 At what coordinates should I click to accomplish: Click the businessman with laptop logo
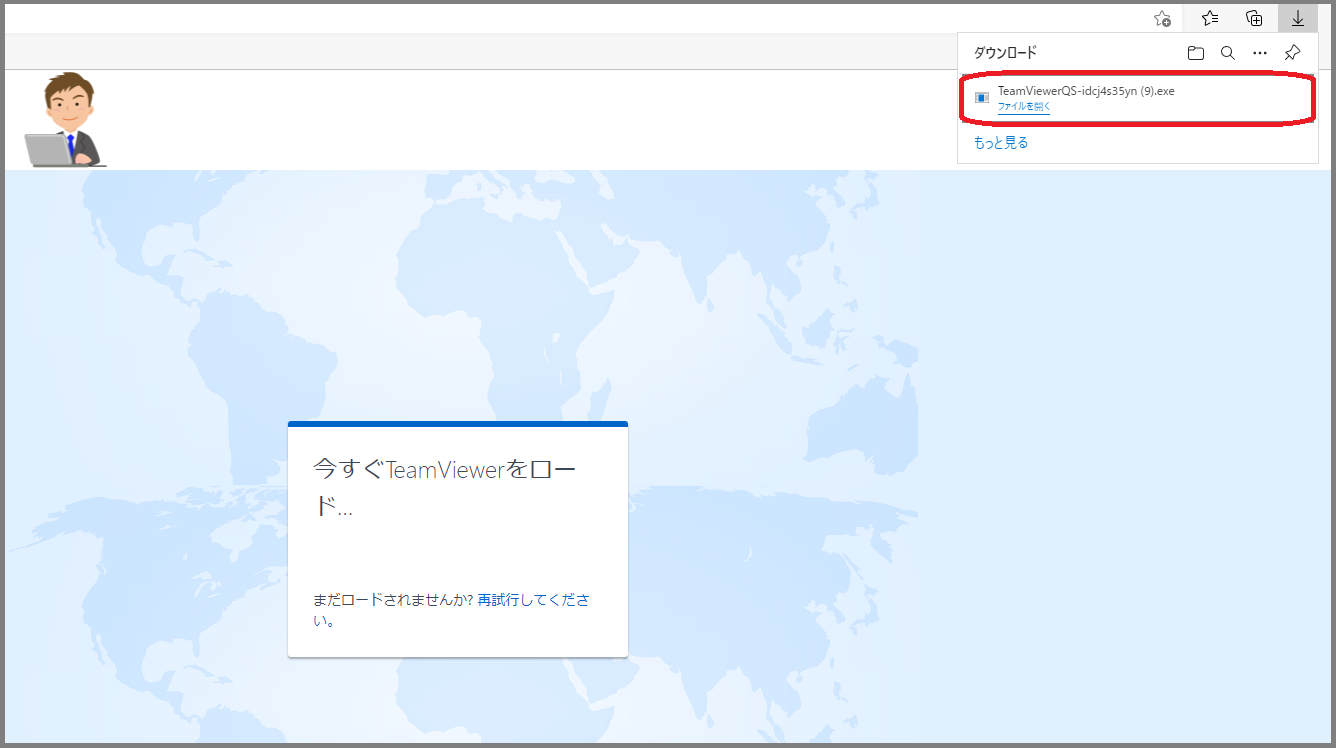click(x=66, y=119)
